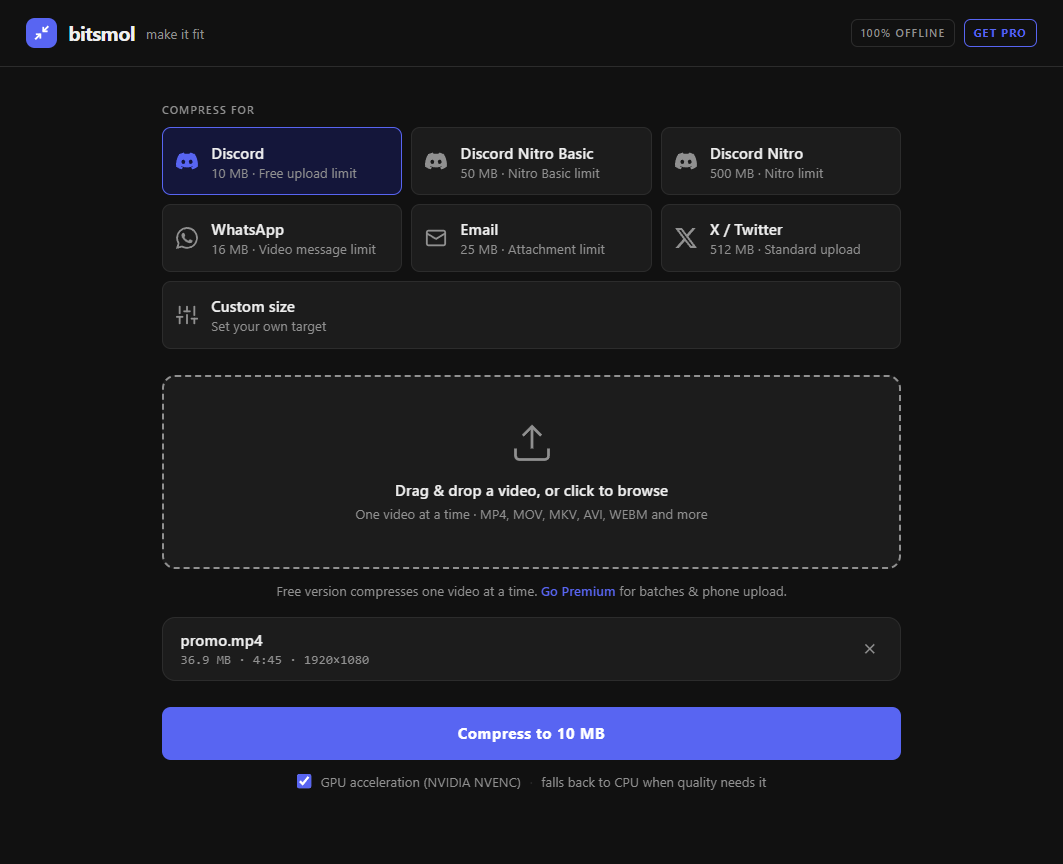Choose the Discord Nitro 500 MB preset
The height and width of the screenshot is (864, 1063).
(781, 161)
